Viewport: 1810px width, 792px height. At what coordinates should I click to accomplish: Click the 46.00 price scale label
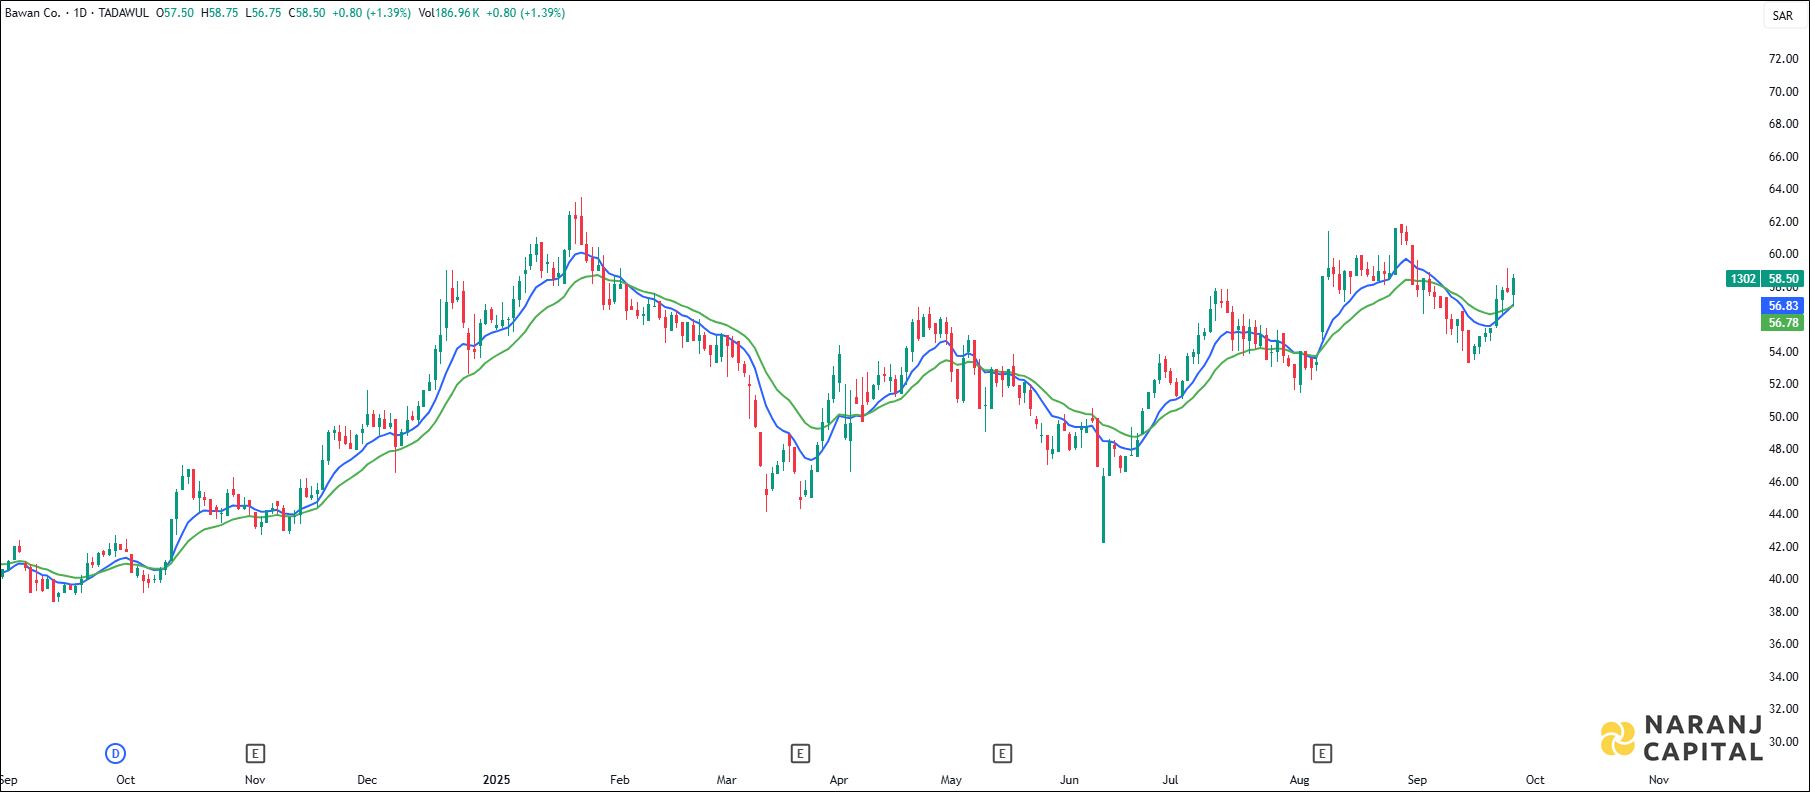(x=1783, y=481)
